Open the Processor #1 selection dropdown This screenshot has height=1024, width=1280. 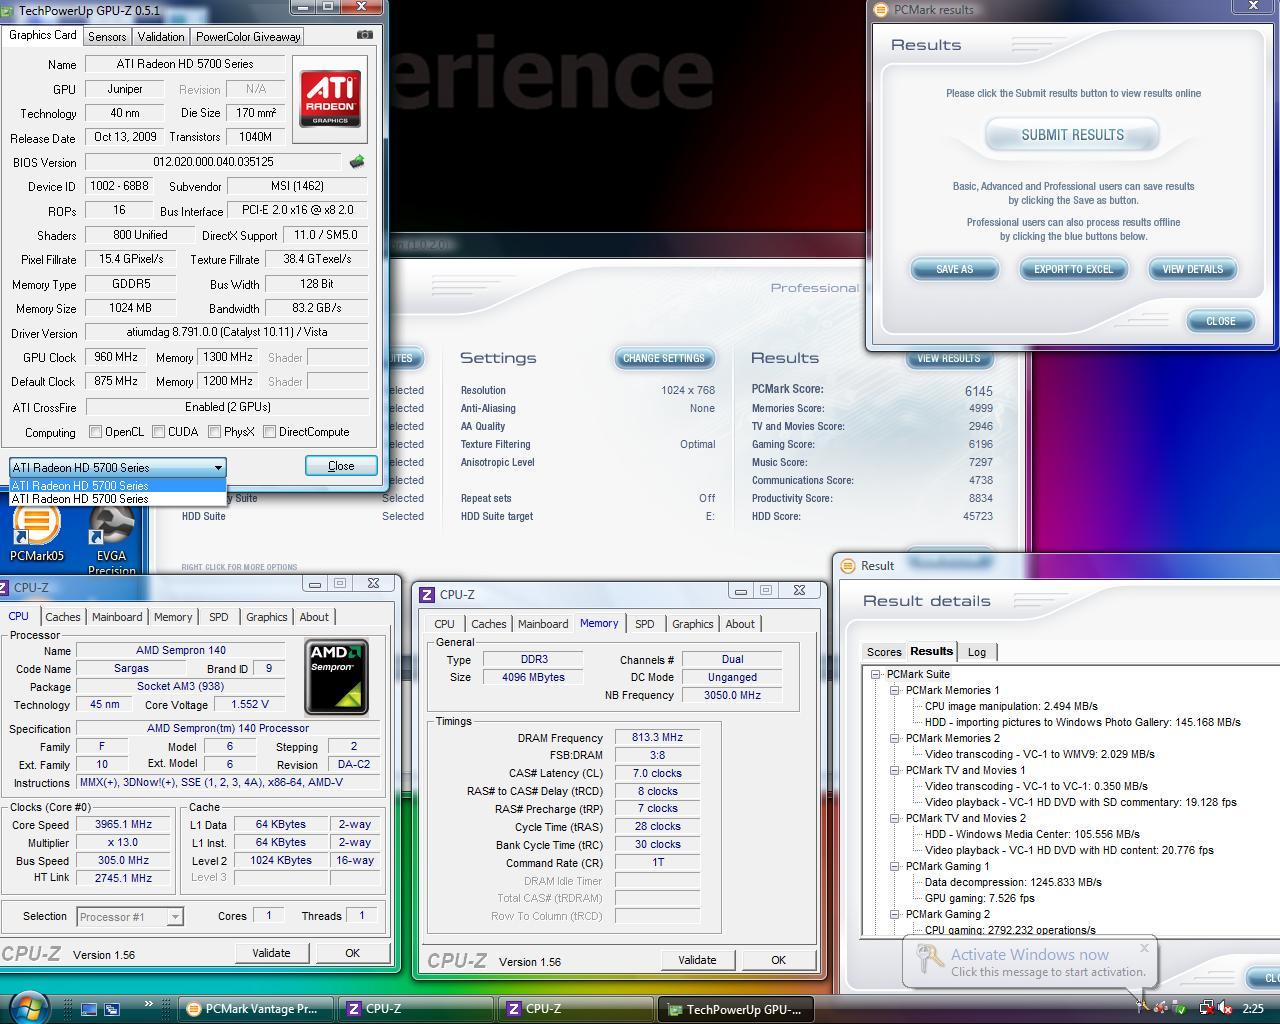[x=129, y=916]
